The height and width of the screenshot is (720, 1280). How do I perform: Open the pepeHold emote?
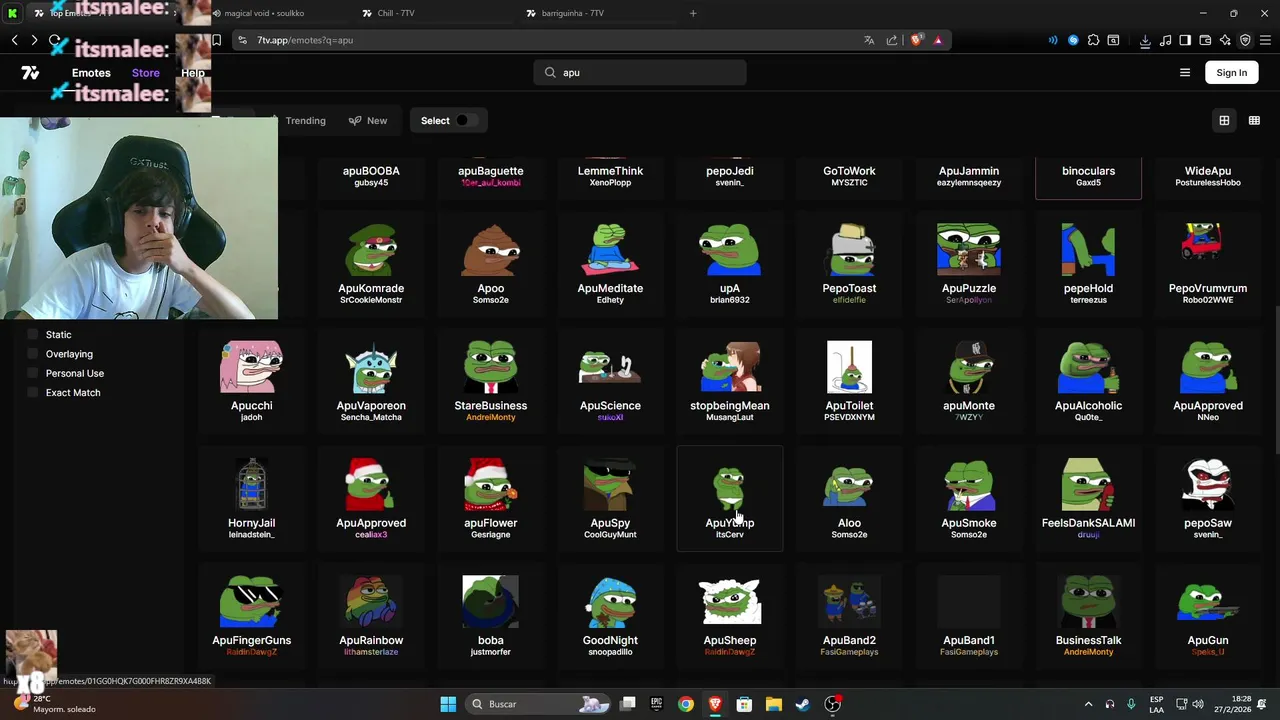click(1088, 262)
